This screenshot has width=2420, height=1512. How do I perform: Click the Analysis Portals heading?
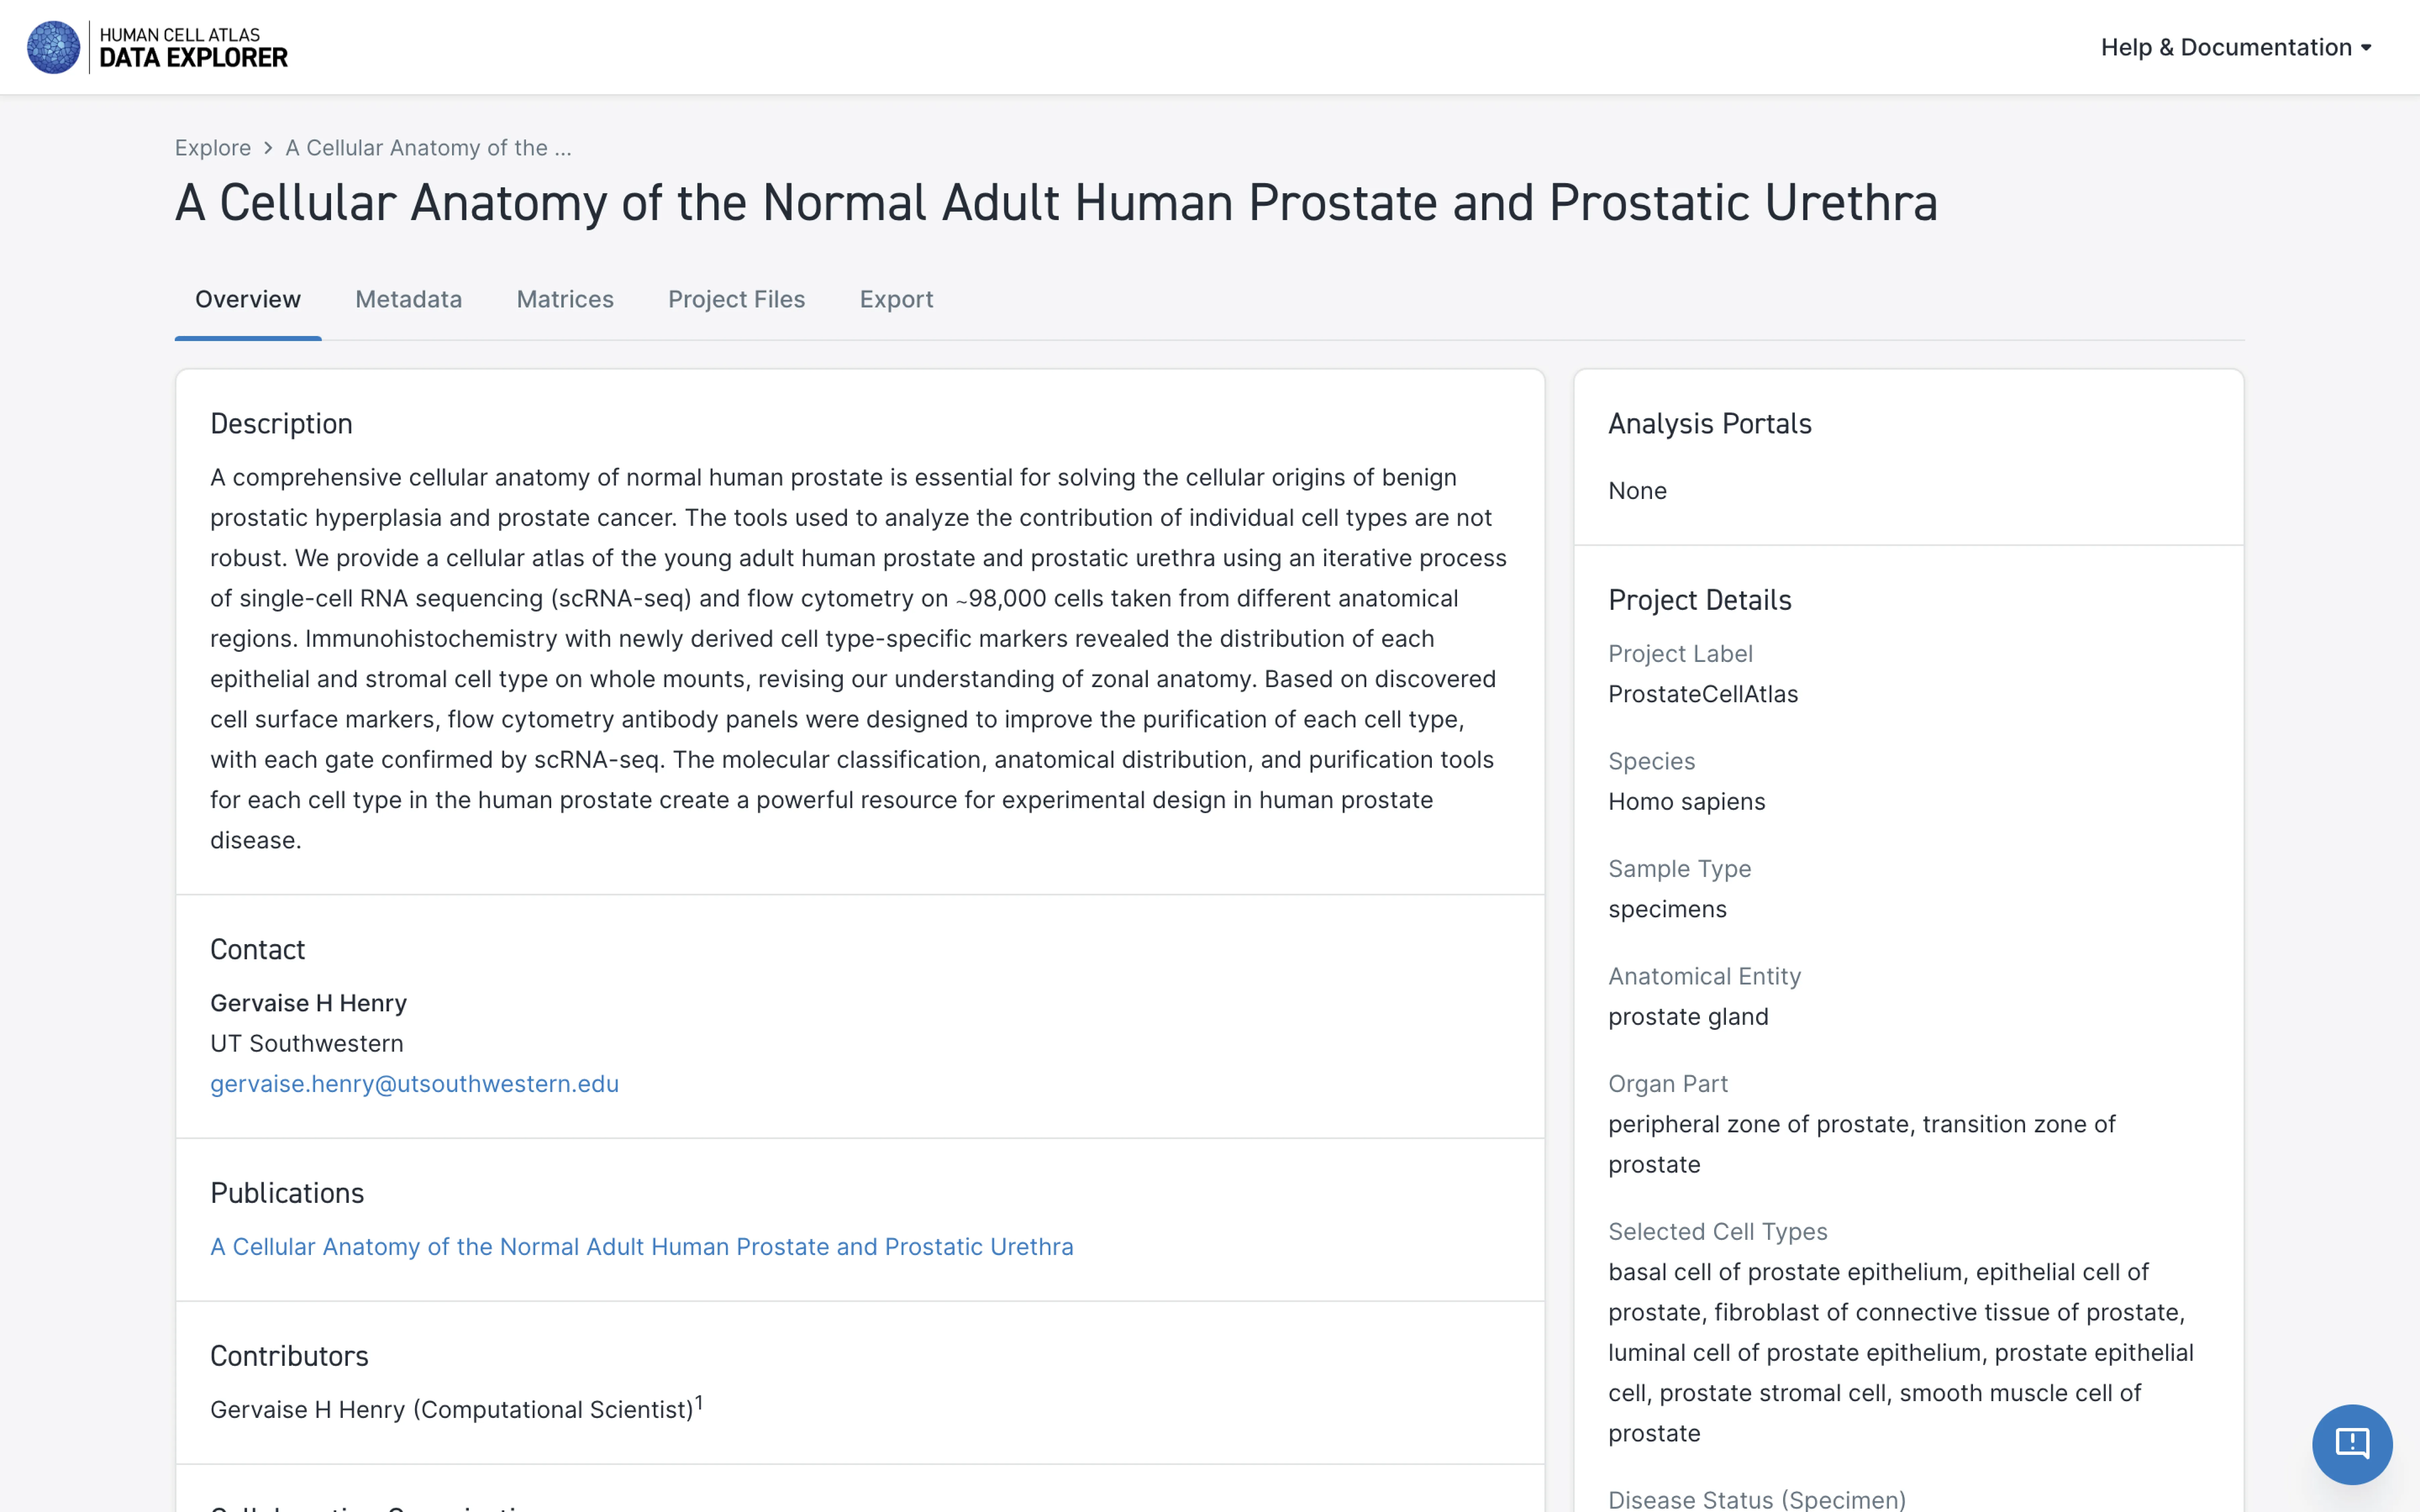(1709, 424)
